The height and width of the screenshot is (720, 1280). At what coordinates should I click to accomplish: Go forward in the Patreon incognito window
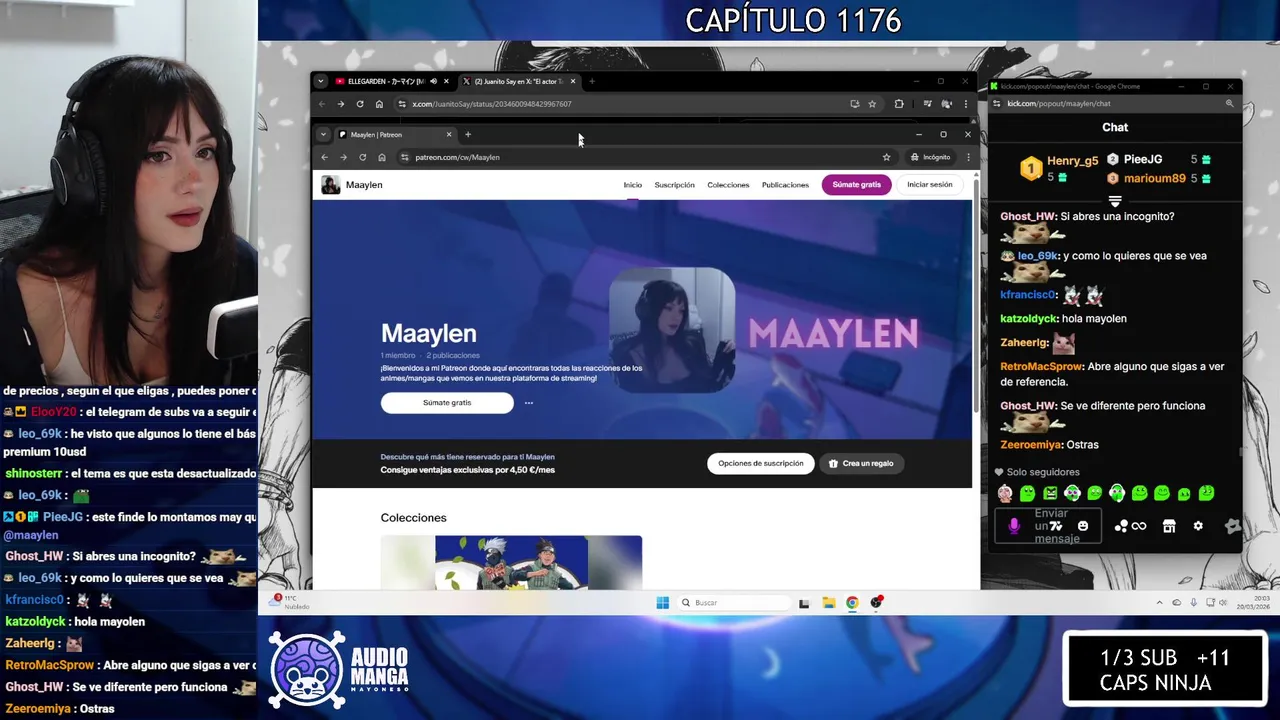click(x=343, y=157)
